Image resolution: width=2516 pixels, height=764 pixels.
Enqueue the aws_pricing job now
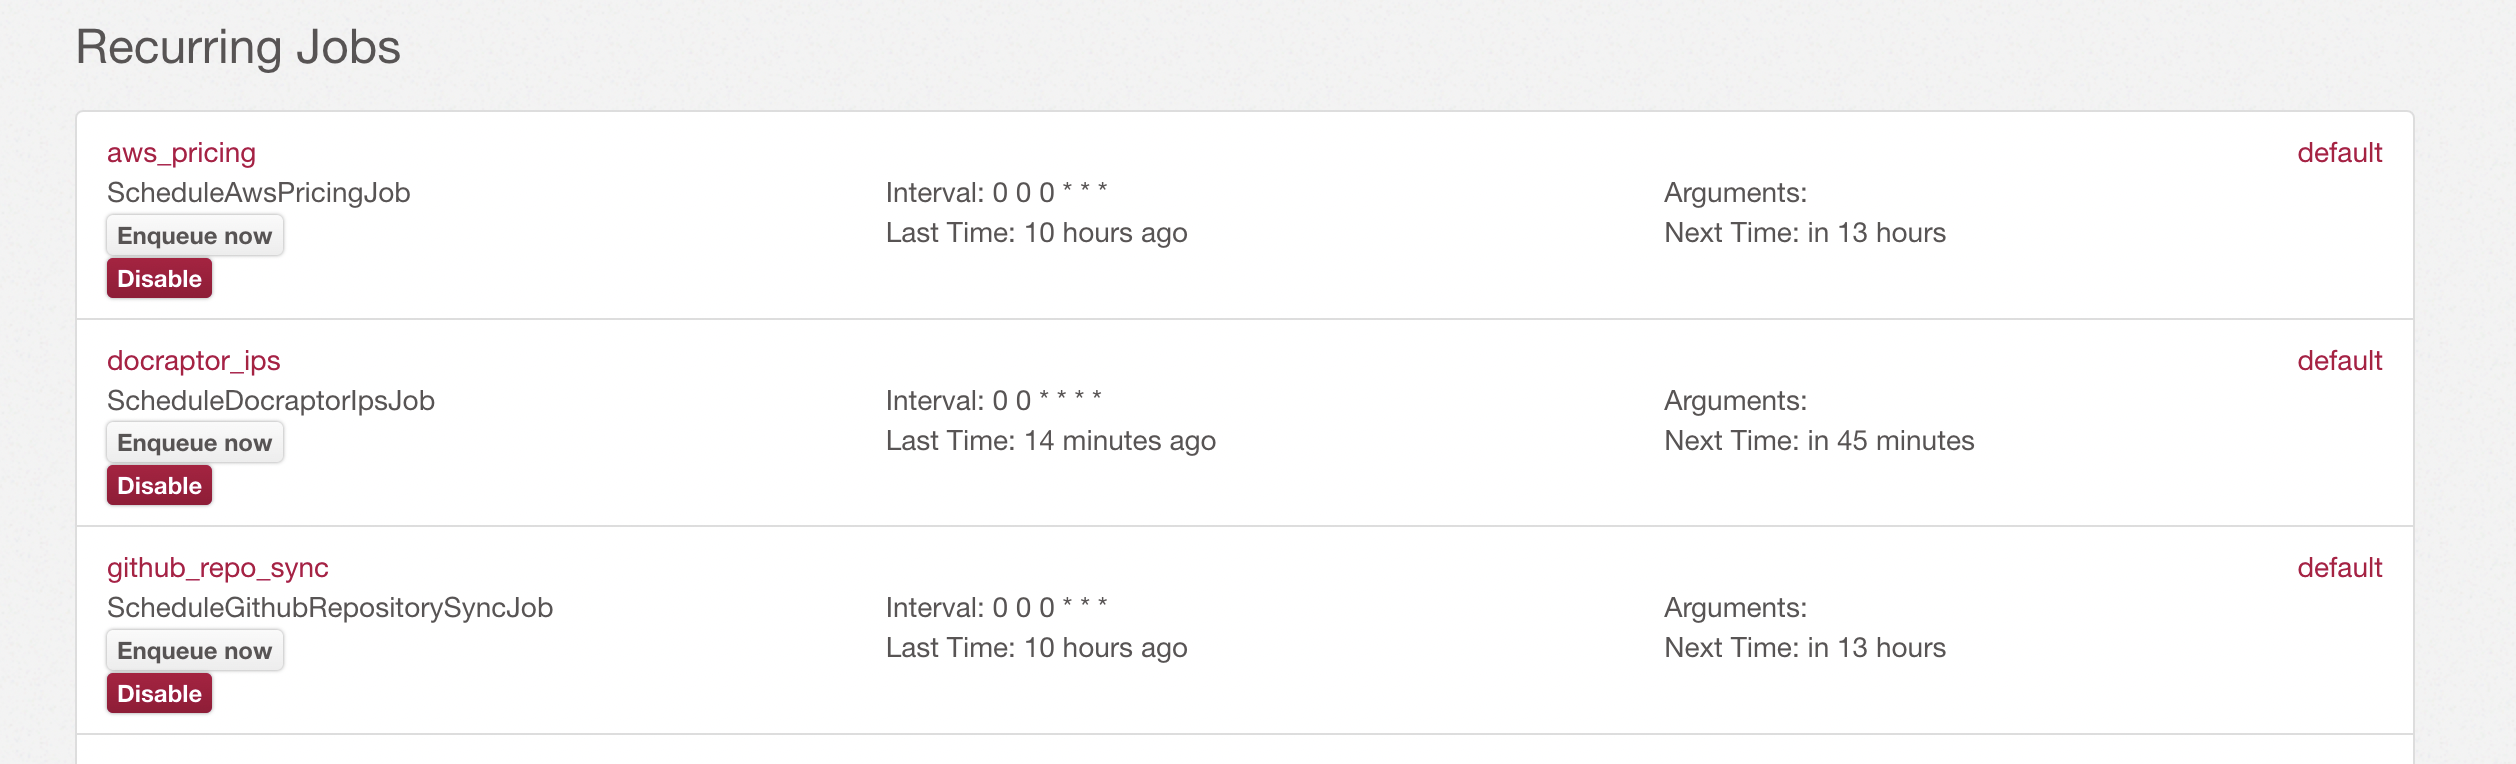[195, 235]
